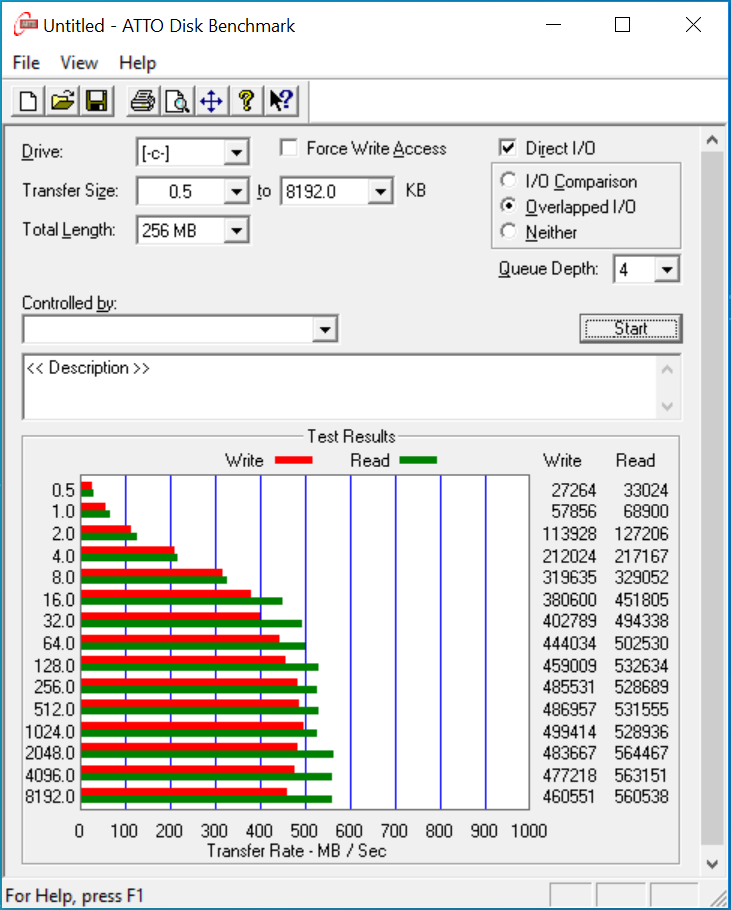Click the Open folder toolbar icon
731x910 pixels.
tap(63, 102)
